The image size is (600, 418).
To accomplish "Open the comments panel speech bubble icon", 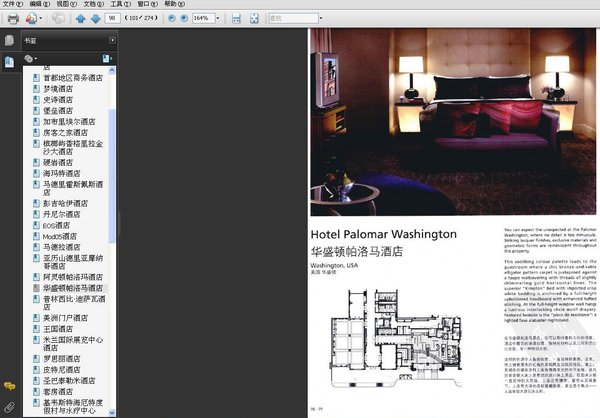I will tap(9, 386).
